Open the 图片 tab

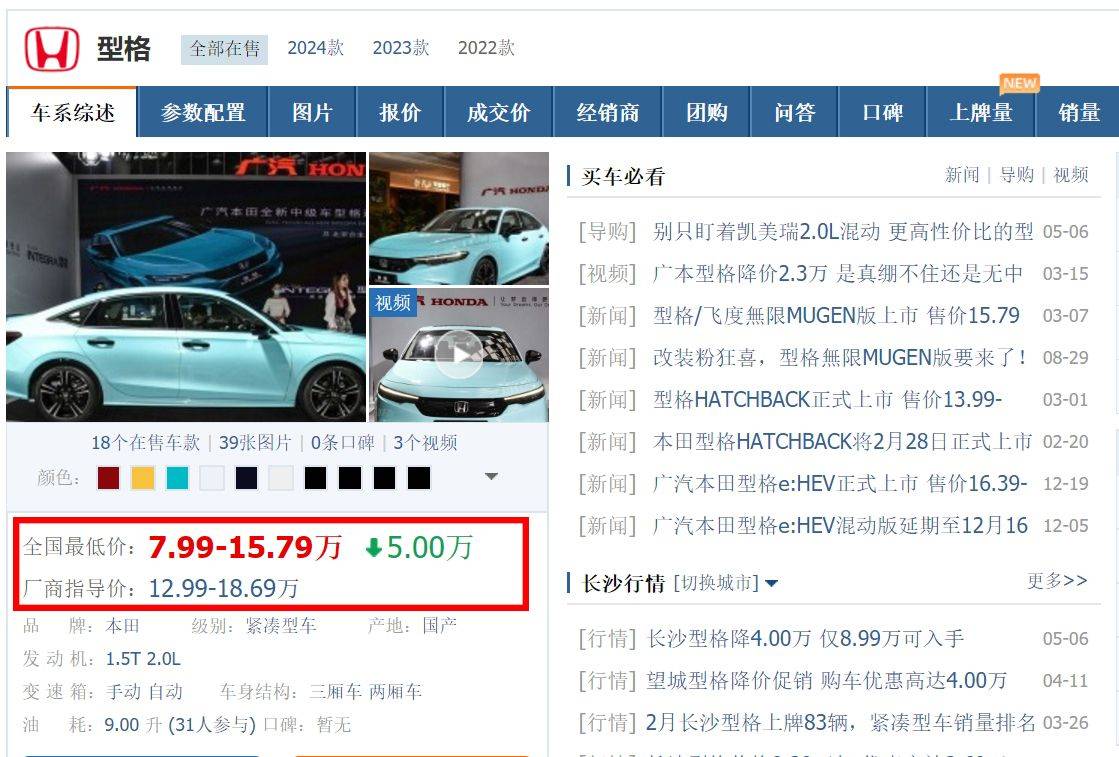[x=313, y=112]
